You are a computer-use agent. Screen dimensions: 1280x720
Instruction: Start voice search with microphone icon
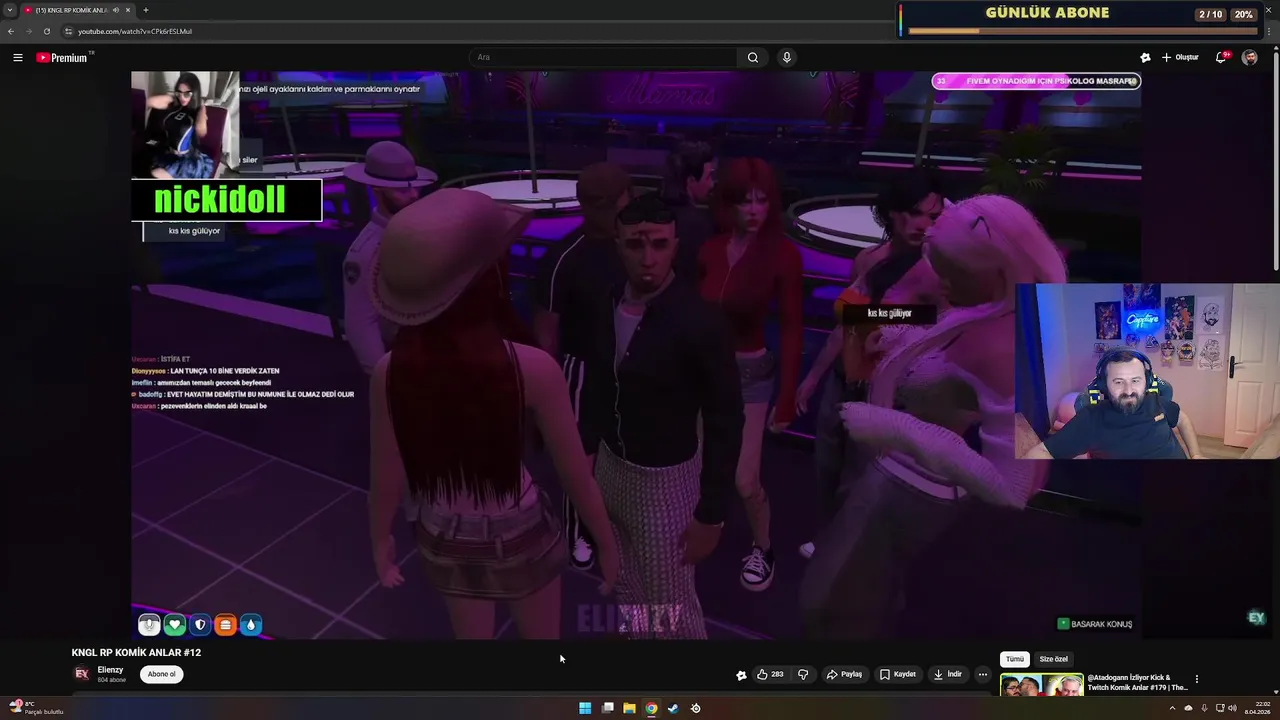(x=787, y=57)
